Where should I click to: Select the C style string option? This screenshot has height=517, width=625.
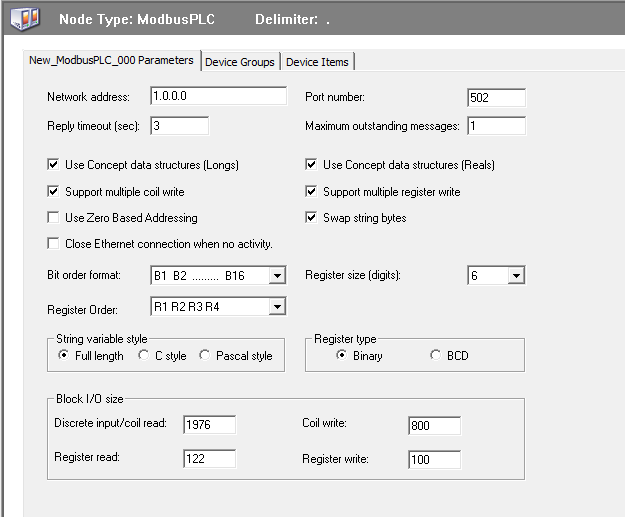pyautogui.click(x=144, y=356)
